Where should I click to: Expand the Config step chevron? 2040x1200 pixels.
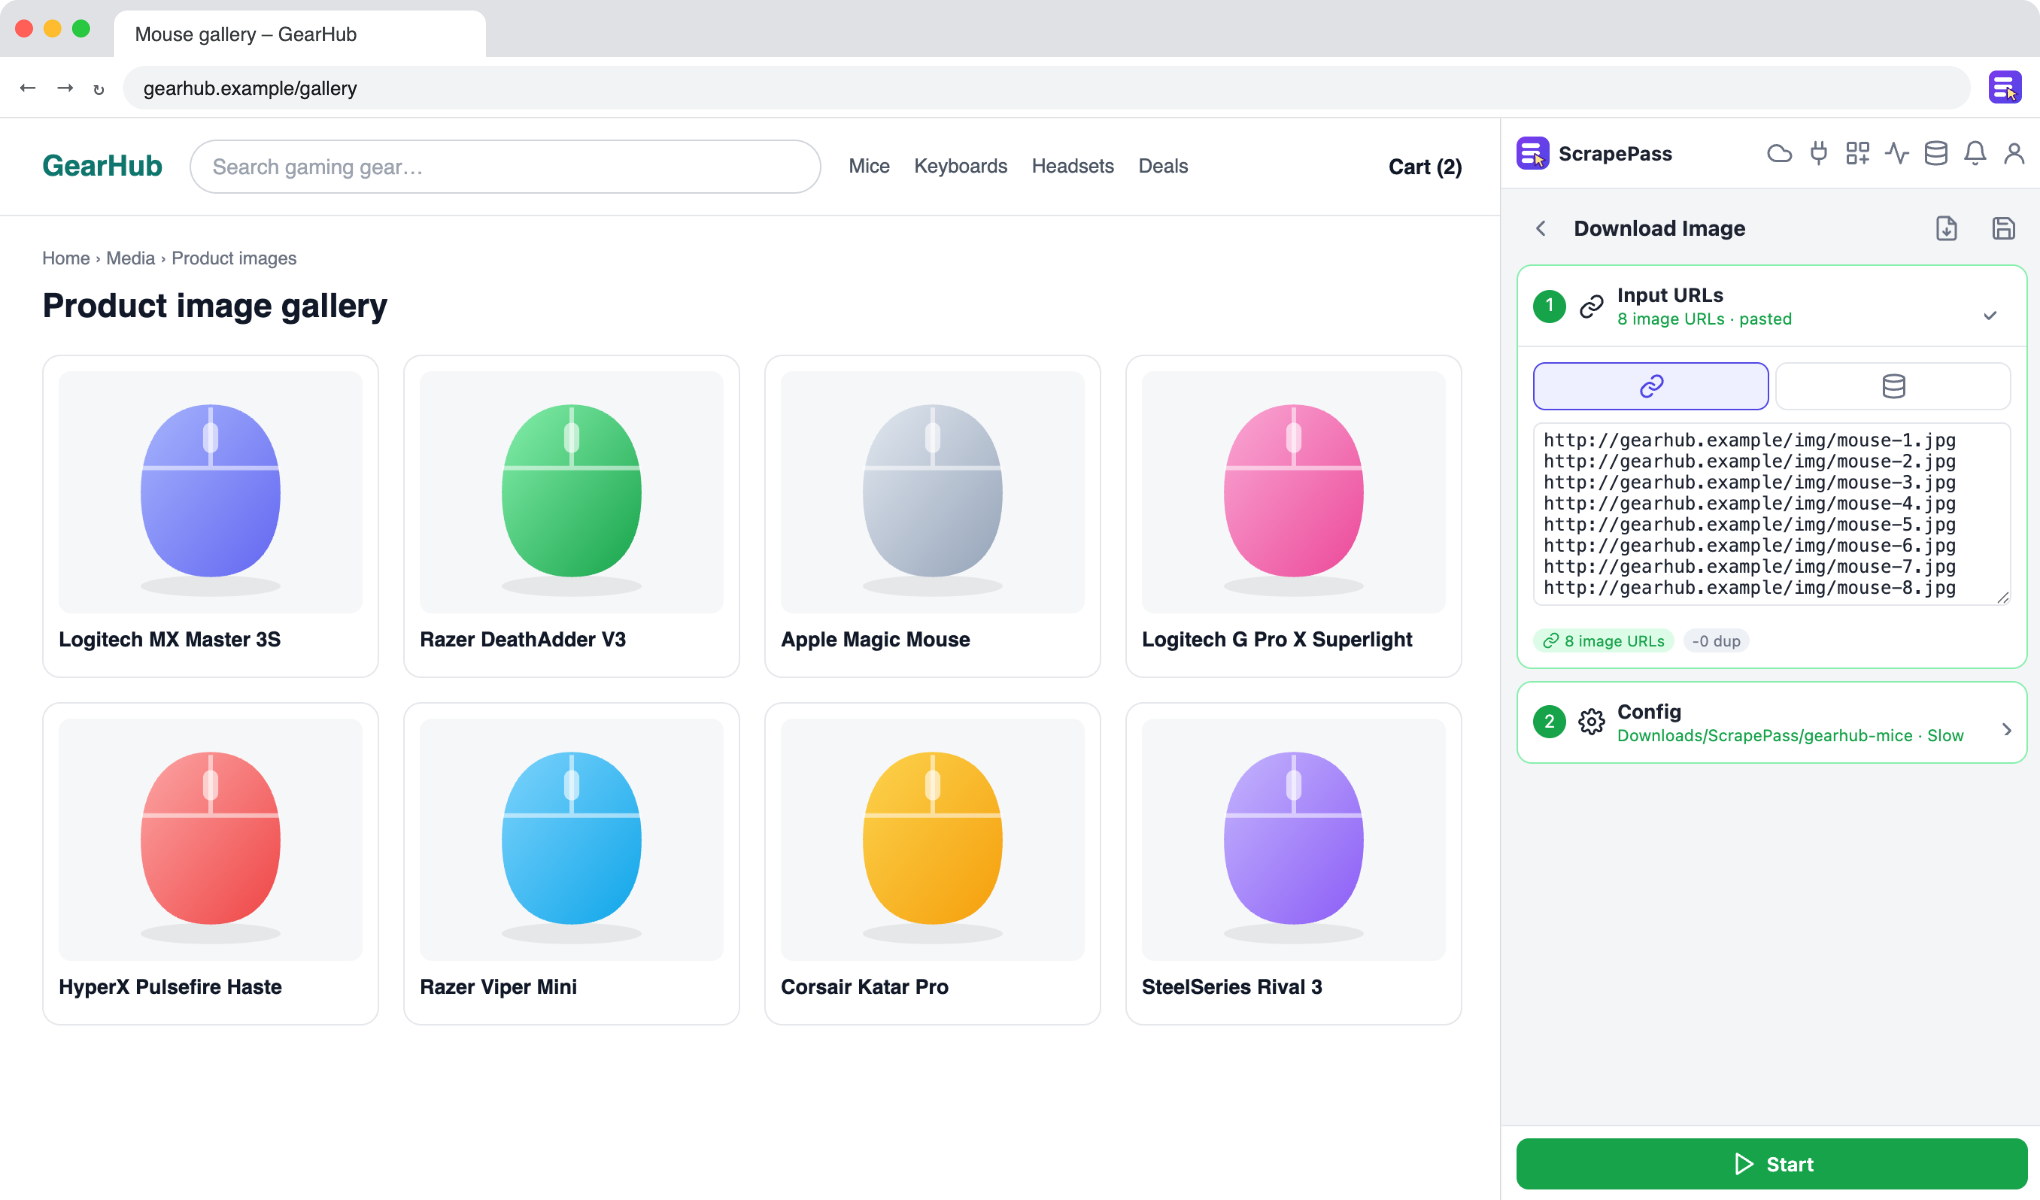(2006, 730)
